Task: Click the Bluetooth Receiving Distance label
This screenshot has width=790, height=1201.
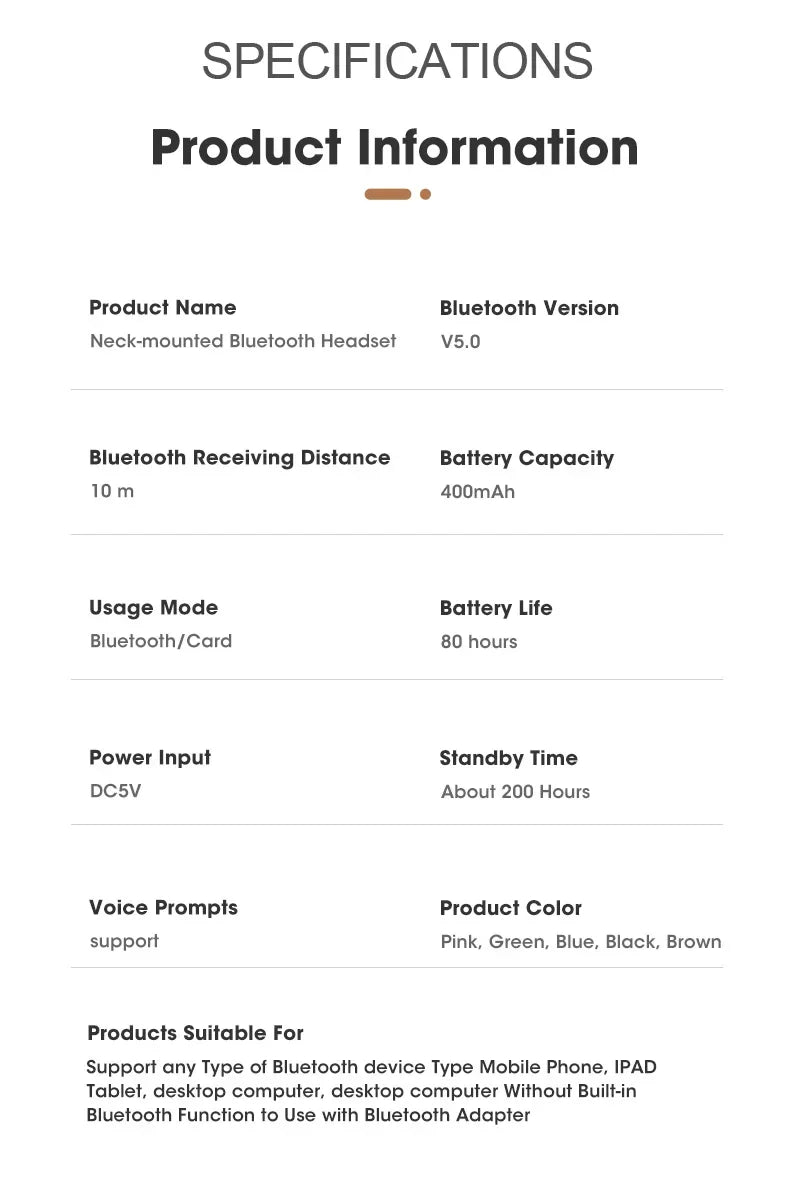Action: click(239, 458)
